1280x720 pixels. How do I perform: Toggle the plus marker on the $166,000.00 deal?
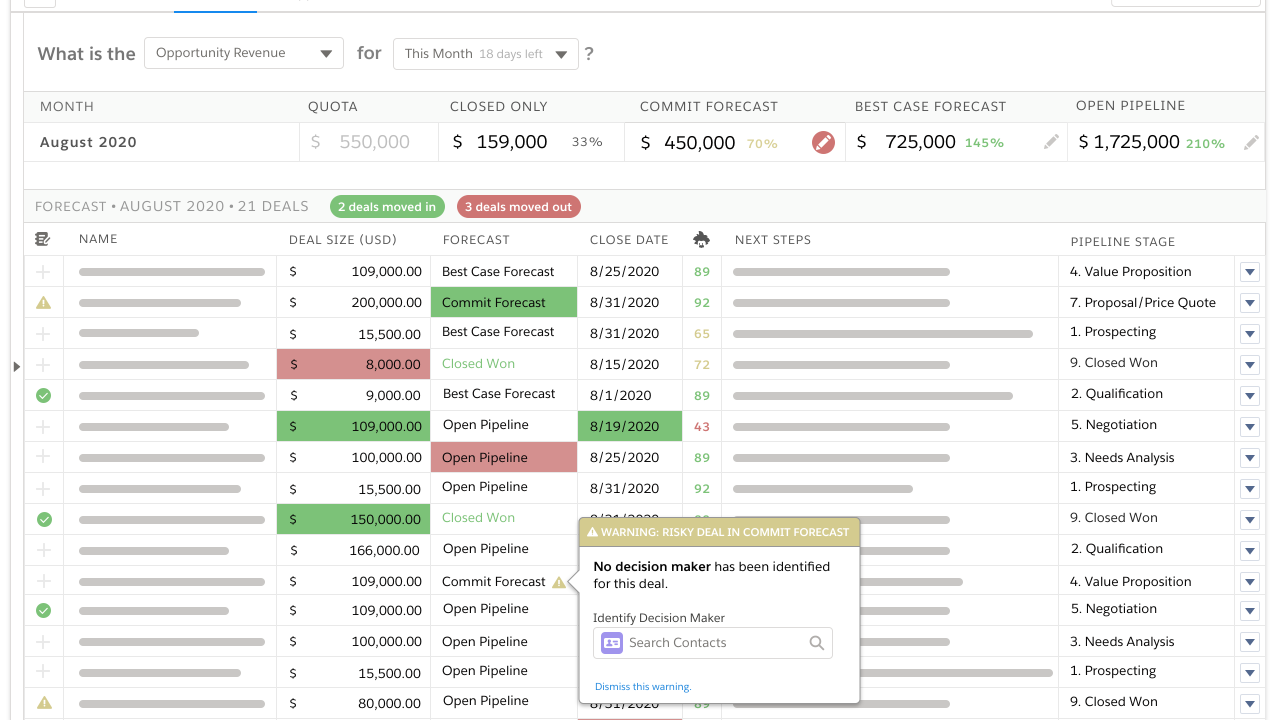[43, 550]
